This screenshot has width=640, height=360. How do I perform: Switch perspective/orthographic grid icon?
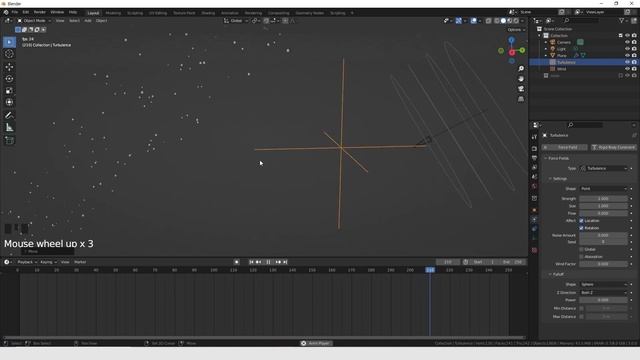click(521, 99)
